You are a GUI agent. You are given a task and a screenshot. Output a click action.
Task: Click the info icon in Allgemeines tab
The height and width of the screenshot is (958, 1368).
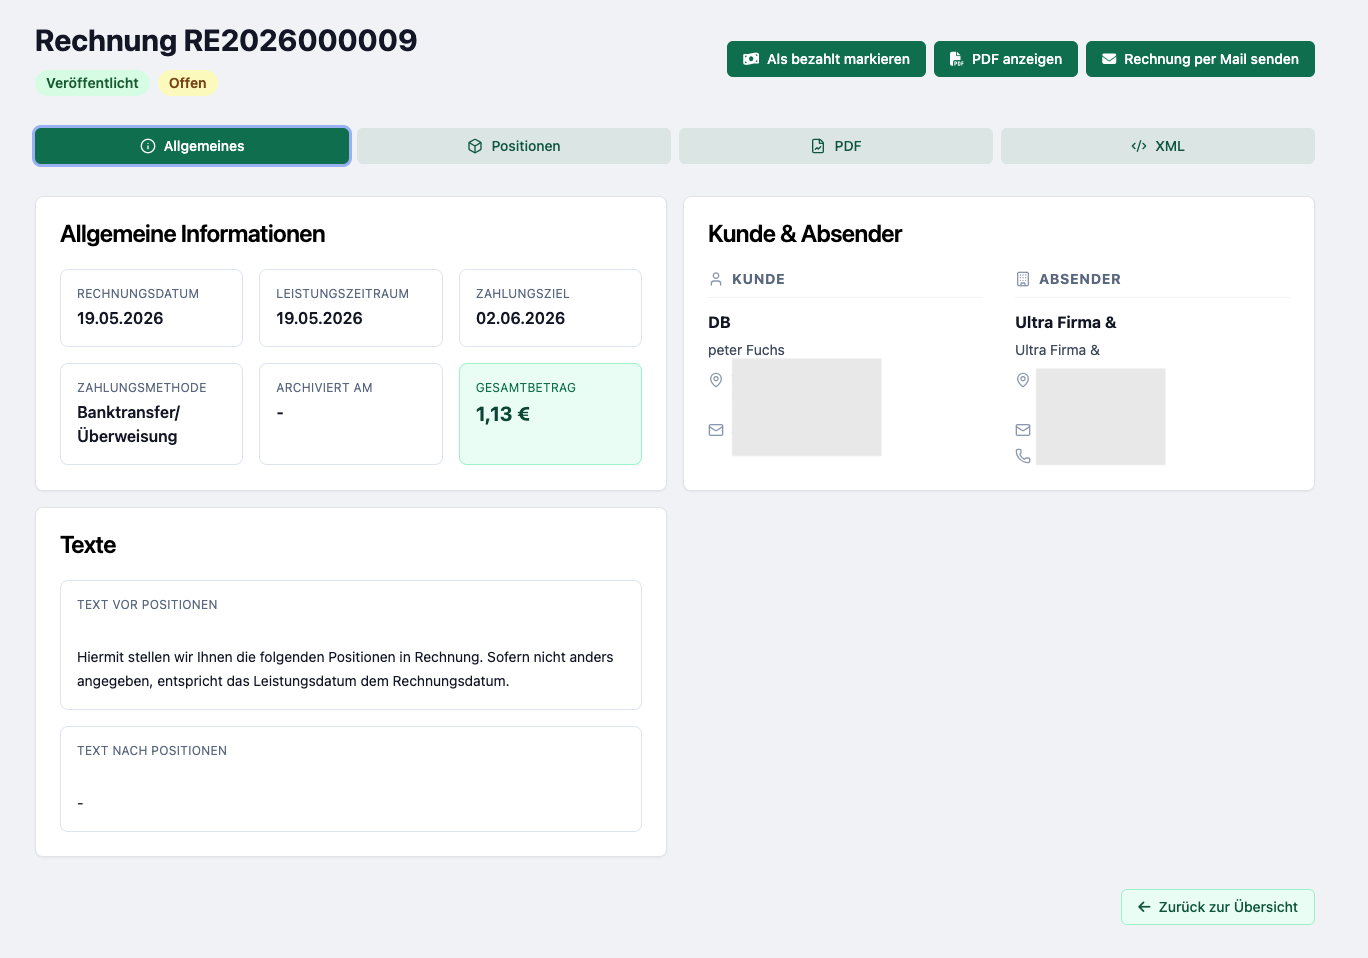pyautogui.click(x=148, y=146)
